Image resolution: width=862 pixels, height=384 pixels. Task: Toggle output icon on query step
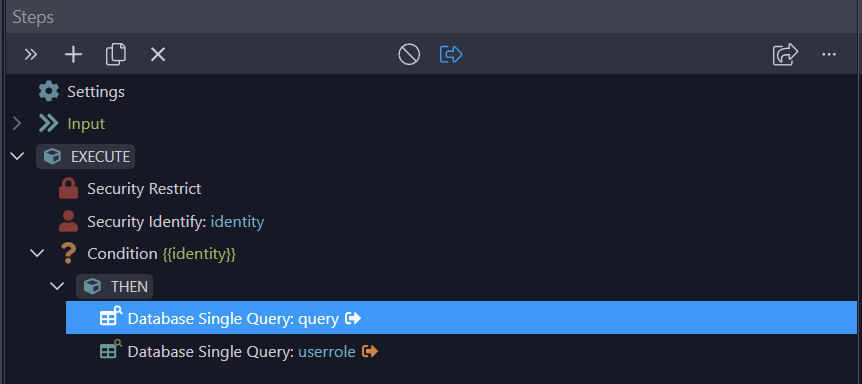(x=352, y=318)
